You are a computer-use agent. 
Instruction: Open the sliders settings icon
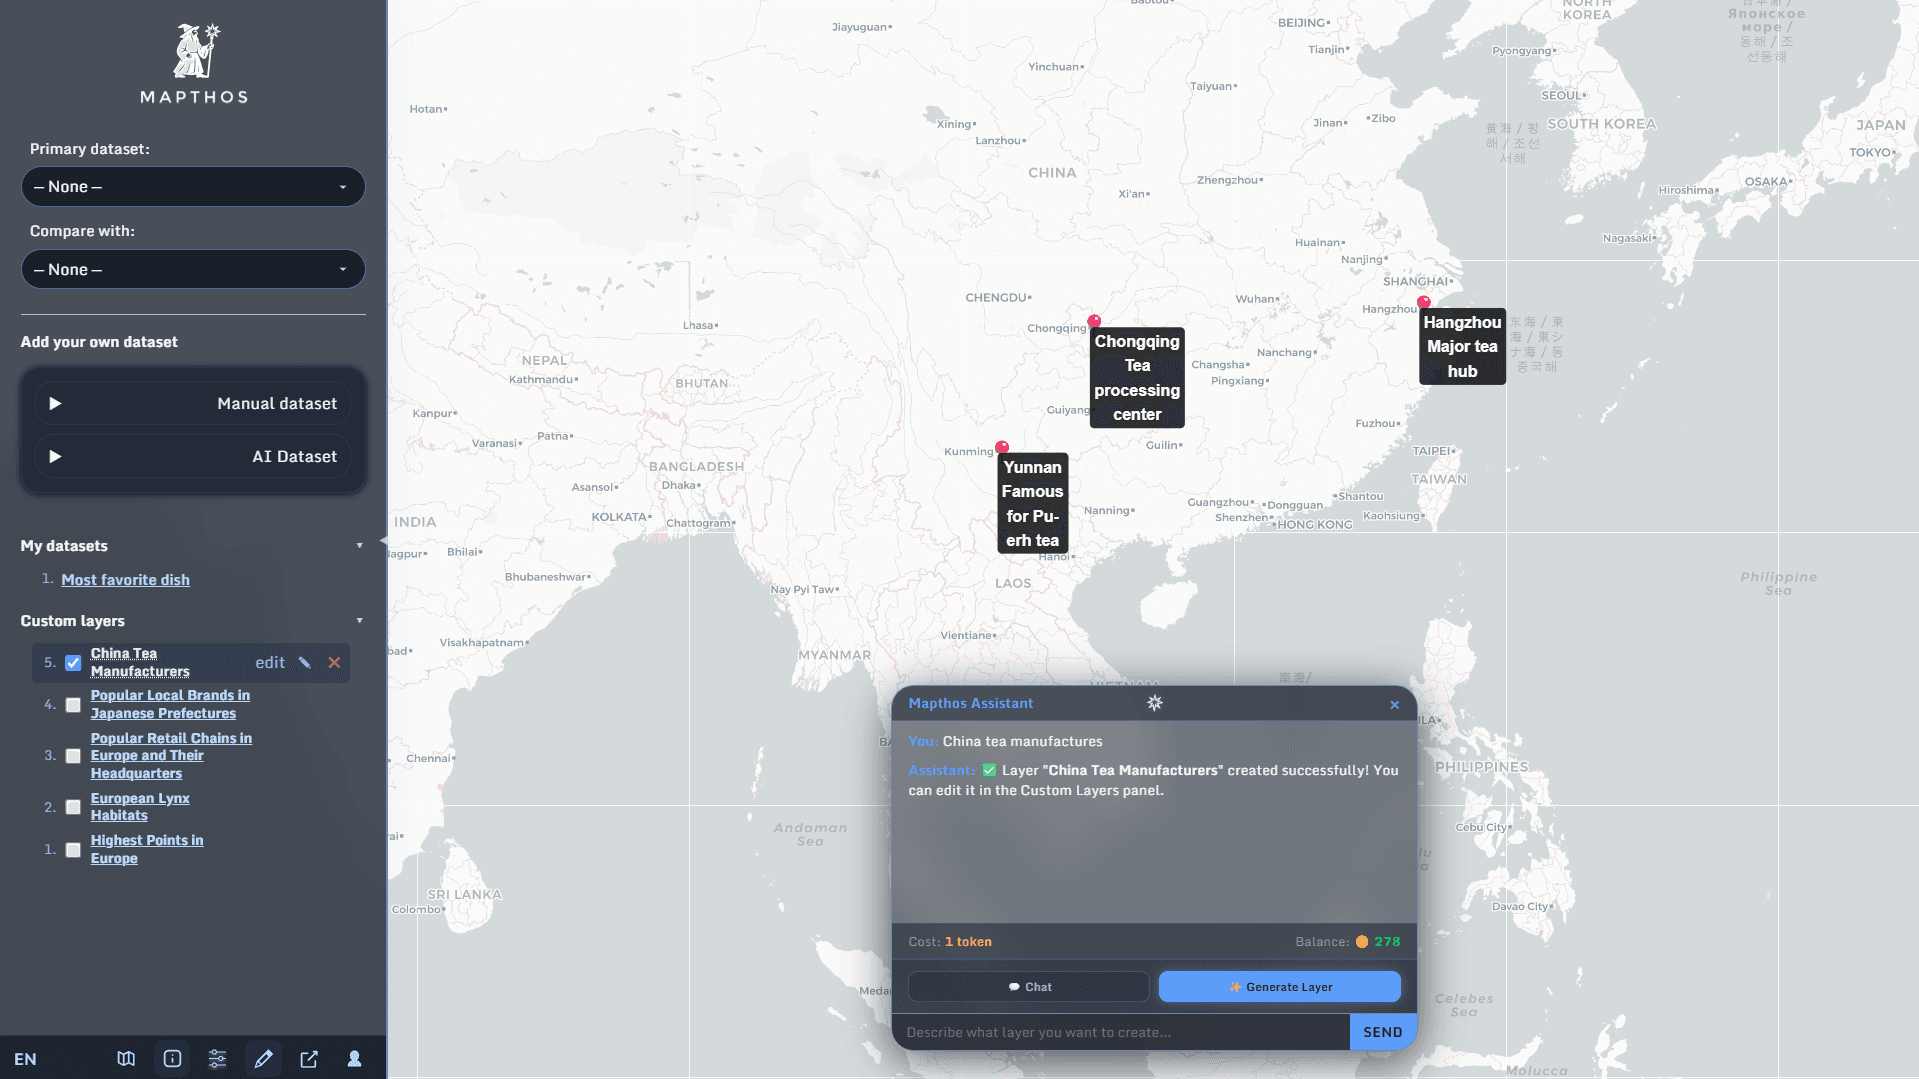pyautogui.click(x=217, y=1059)
